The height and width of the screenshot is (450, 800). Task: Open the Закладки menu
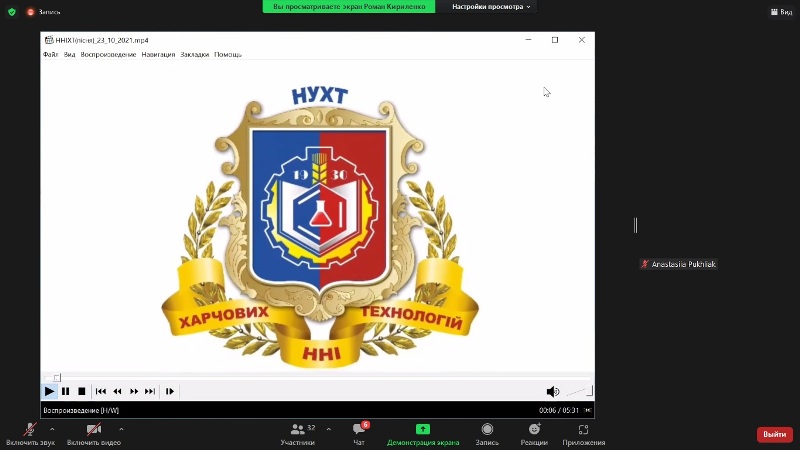[x=194, y=54]
